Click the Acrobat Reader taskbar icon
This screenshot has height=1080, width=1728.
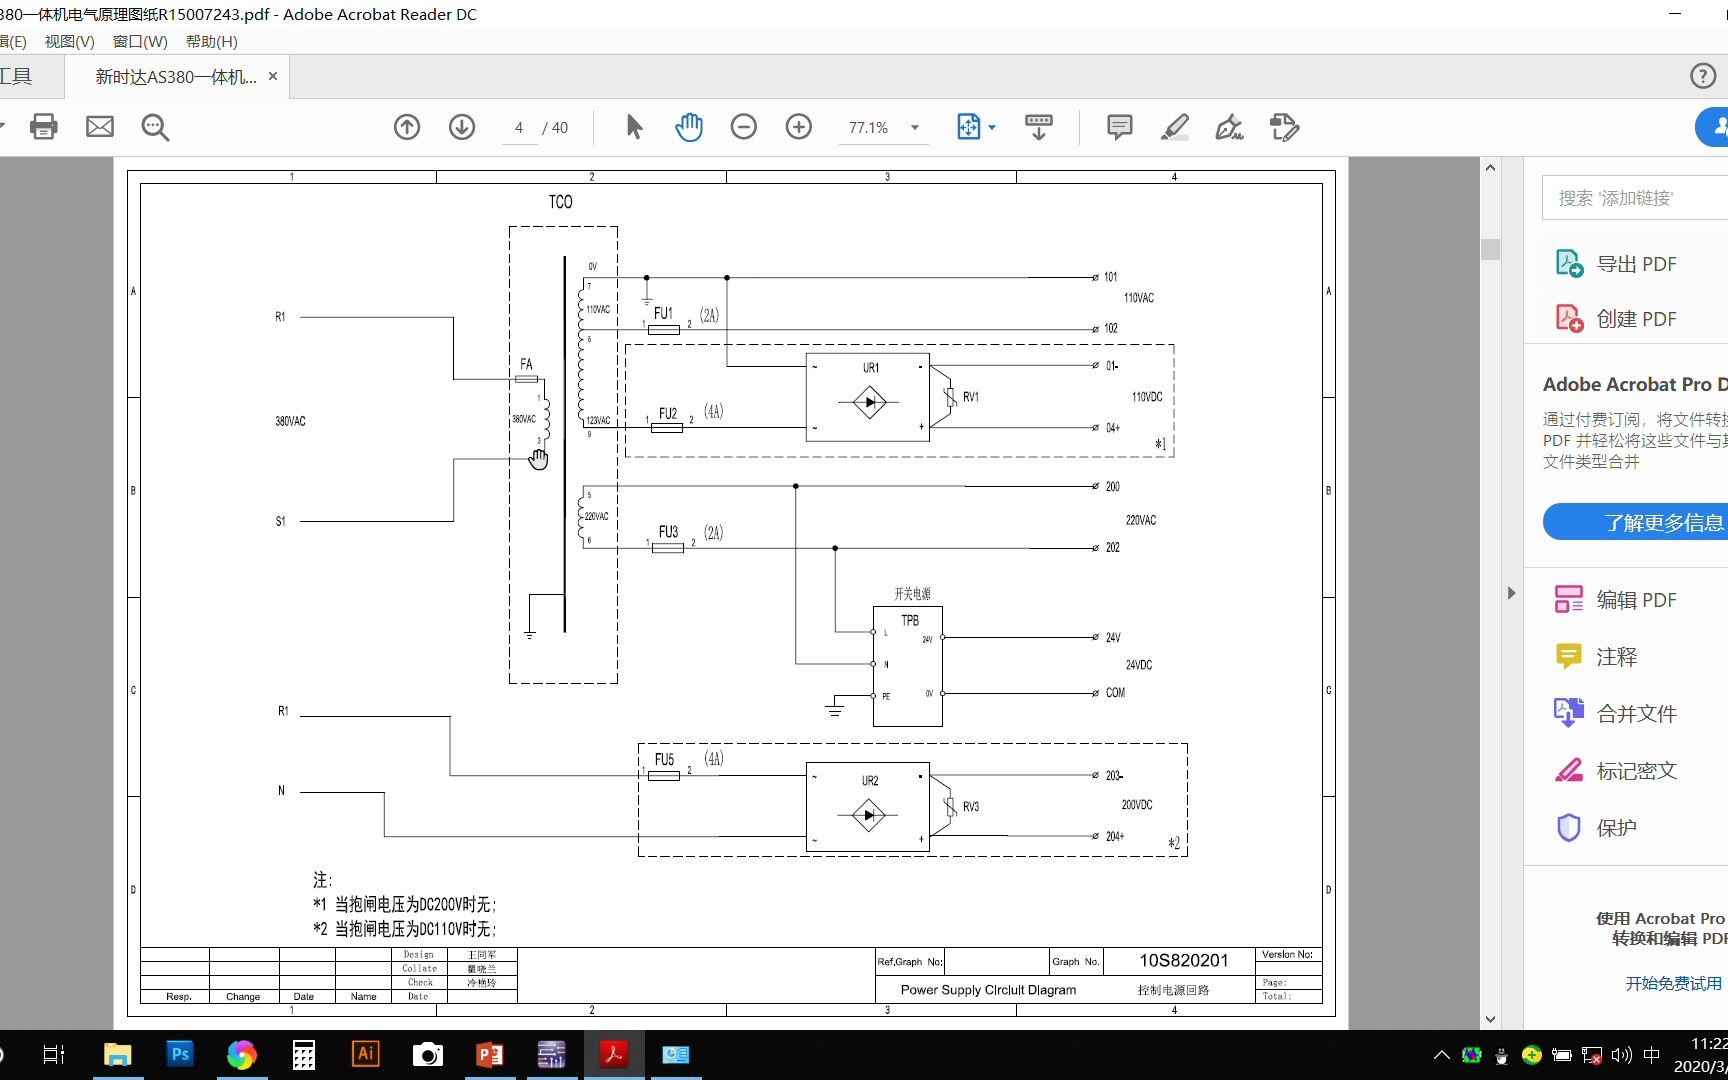click(x=613, y=1054)
